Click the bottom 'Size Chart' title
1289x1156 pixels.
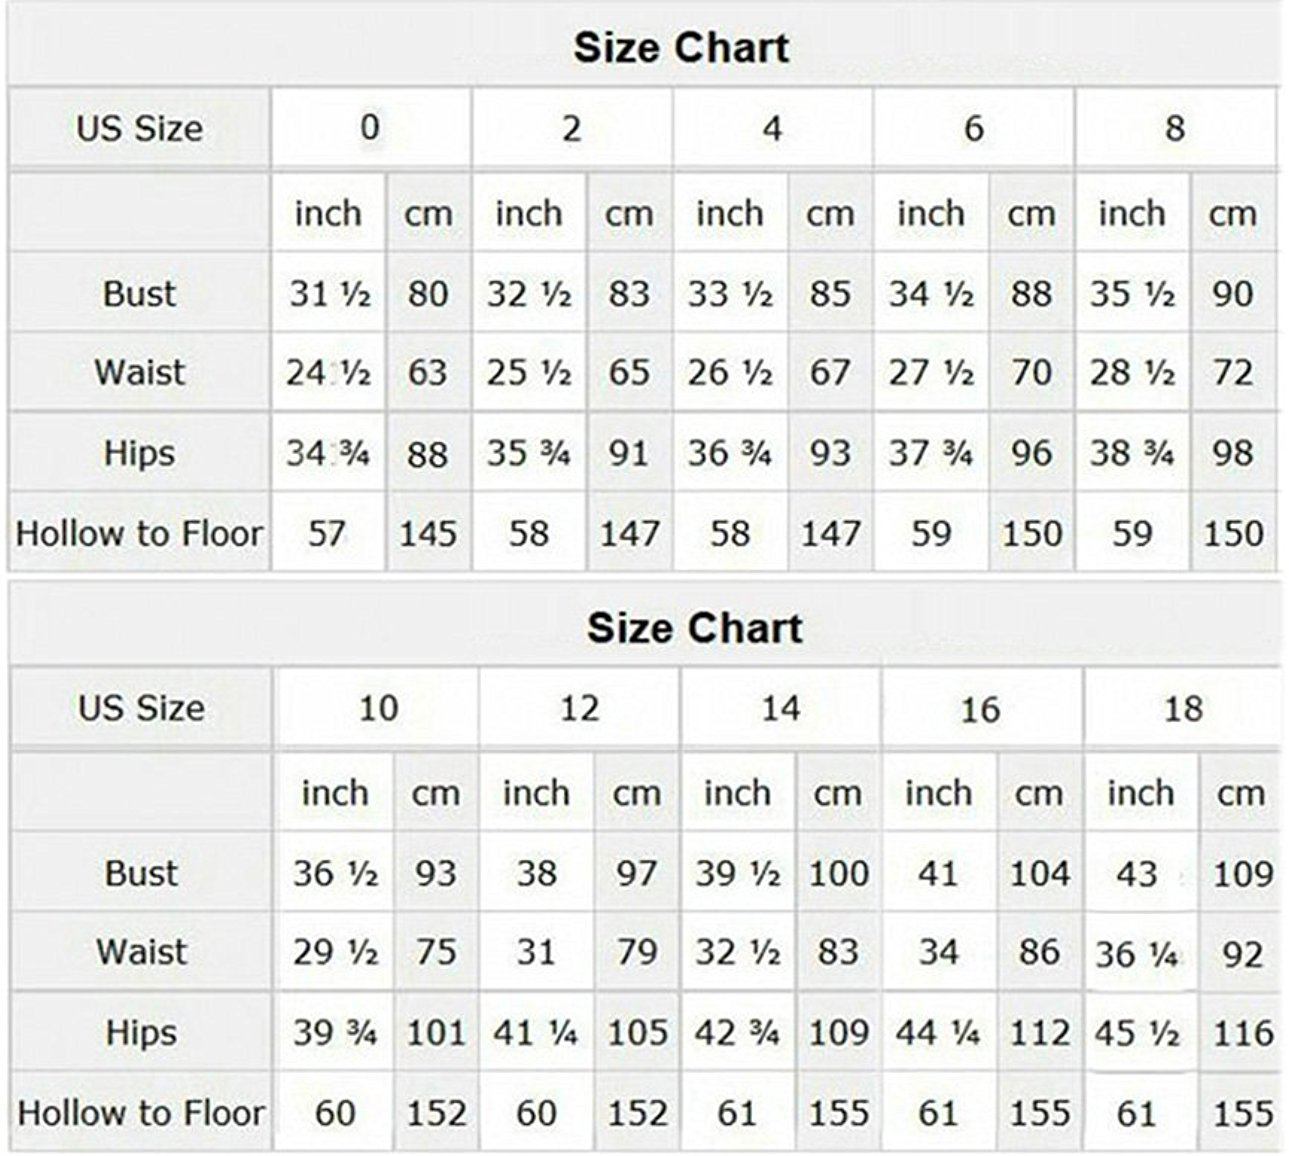point(694,628)
